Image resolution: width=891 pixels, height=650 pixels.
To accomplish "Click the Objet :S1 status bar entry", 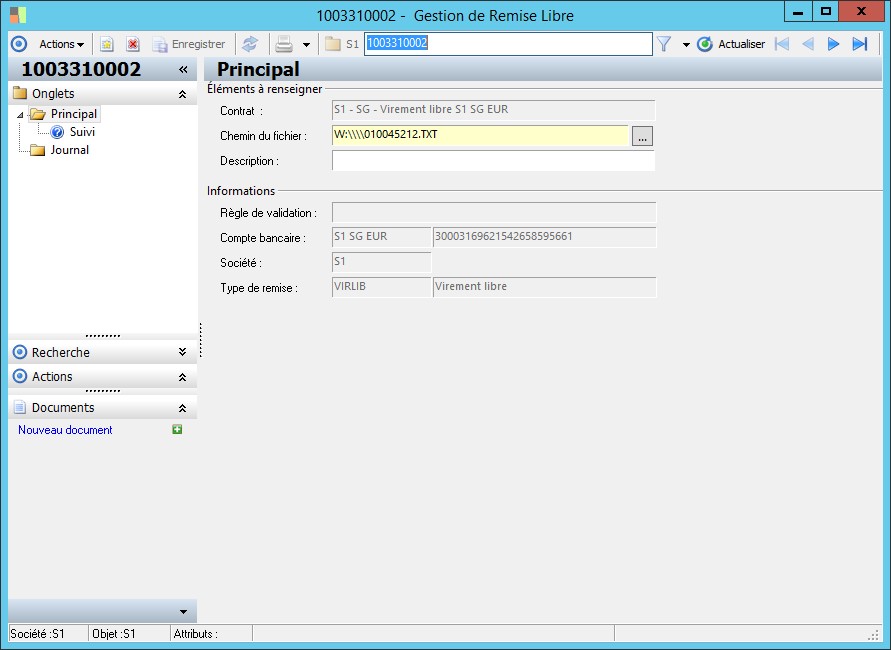I will click(129, 634).
